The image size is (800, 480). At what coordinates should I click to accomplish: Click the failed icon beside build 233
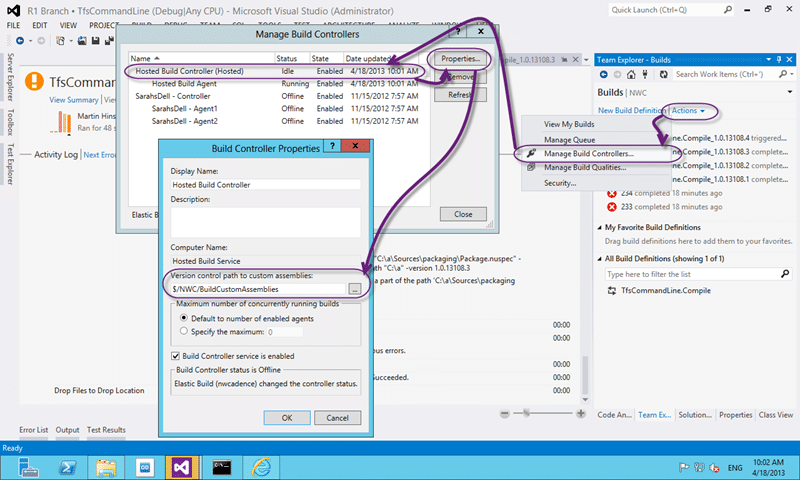coord(612,207)
